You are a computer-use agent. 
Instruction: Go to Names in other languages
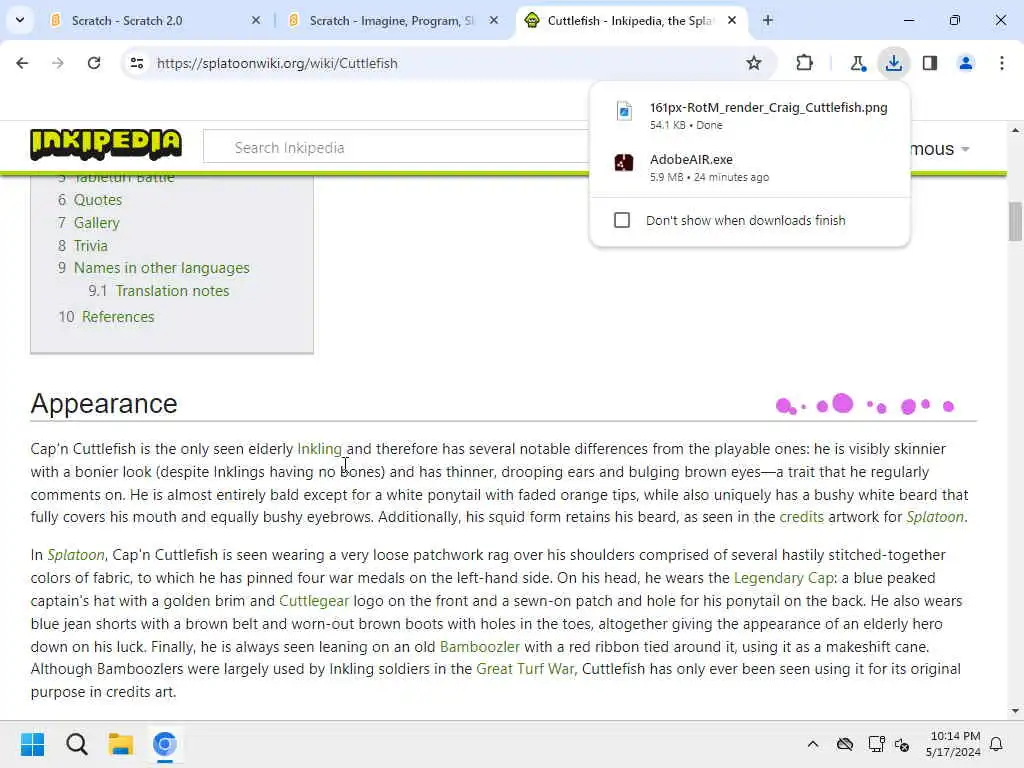(161, 268)
